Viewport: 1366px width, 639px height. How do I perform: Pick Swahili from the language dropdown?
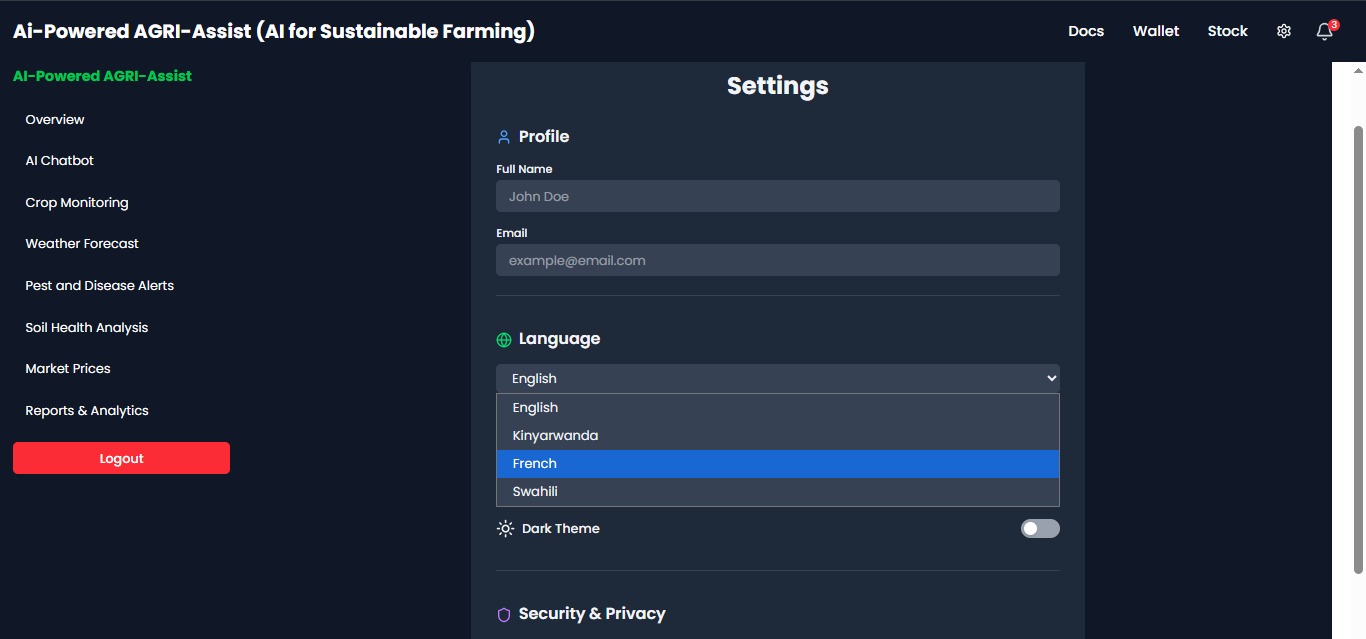point(777,492)
